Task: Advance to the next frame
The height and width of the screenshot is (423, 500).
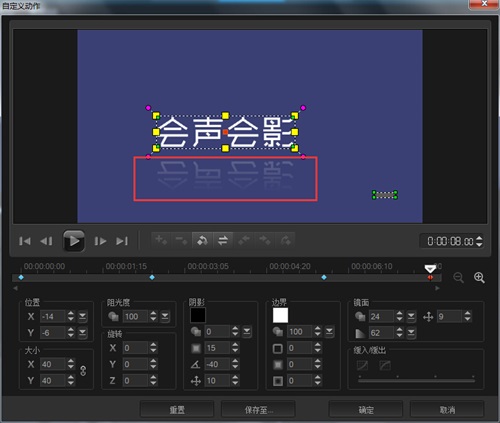Action: click(x=100, y=241)
